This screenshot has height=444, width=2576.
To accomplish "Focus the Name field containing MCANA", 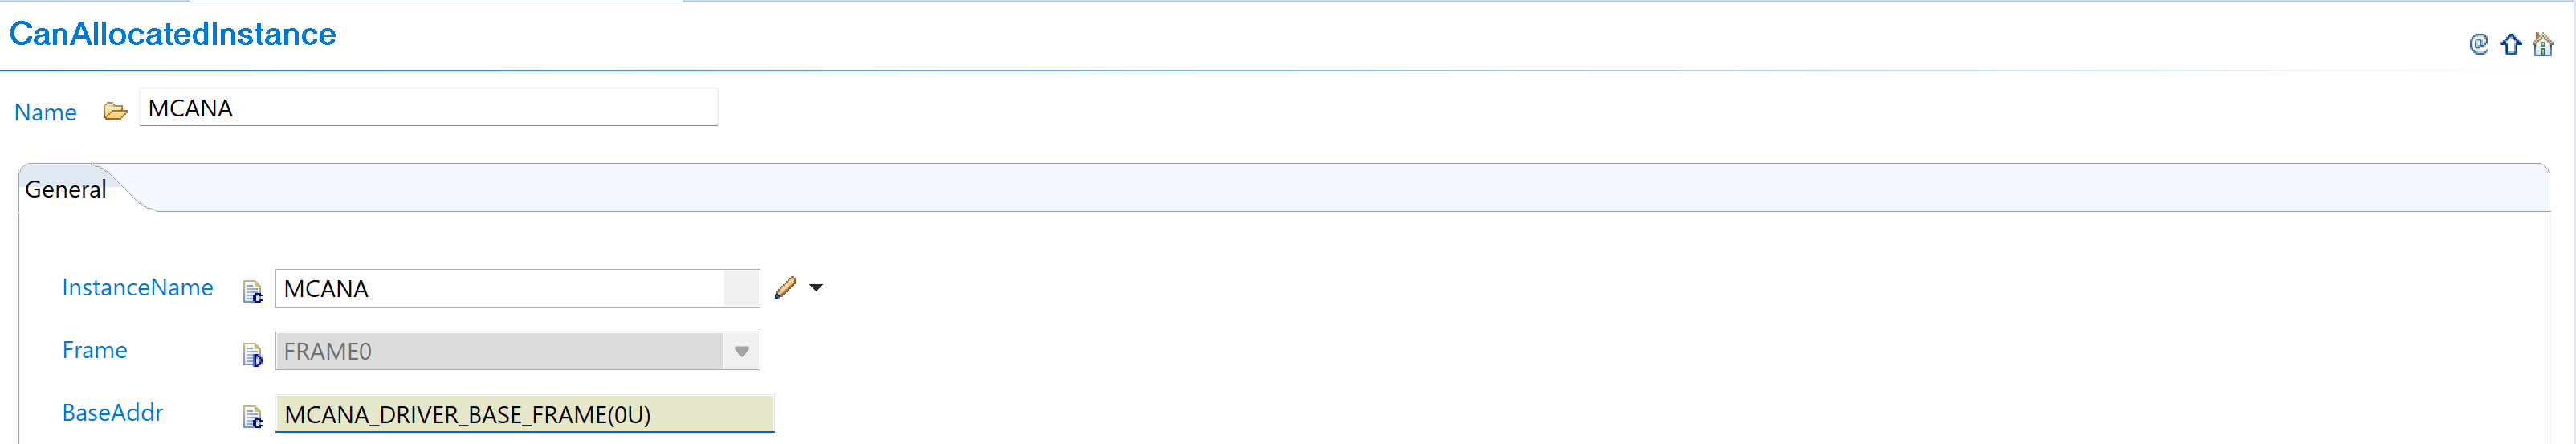I will tap(428, 108).
